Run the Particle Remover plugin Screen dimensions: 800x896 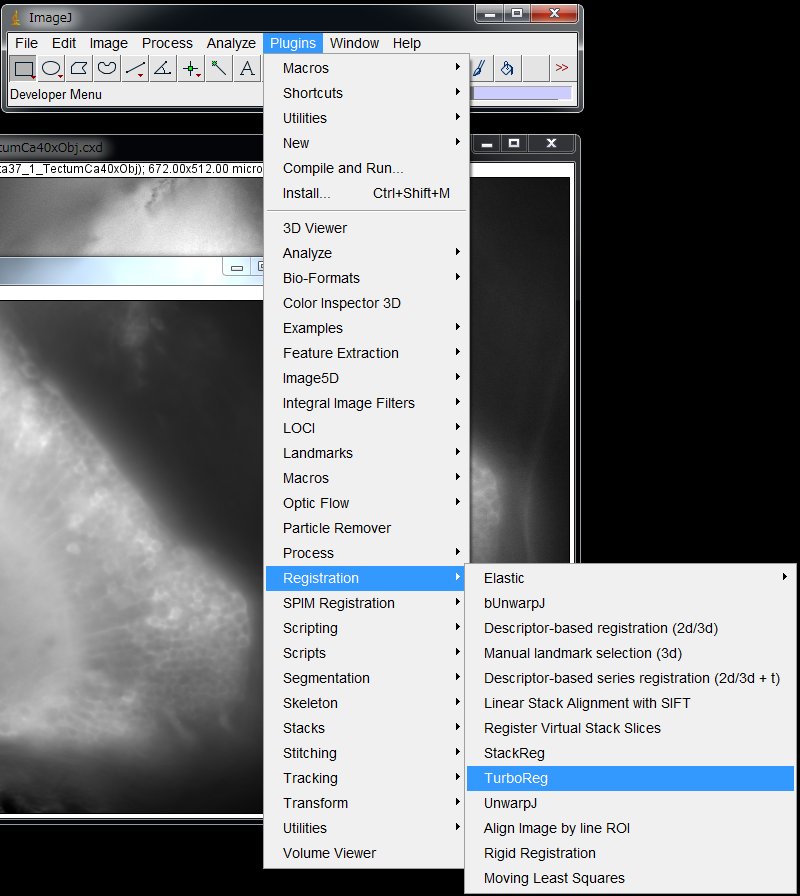[366, 529]
